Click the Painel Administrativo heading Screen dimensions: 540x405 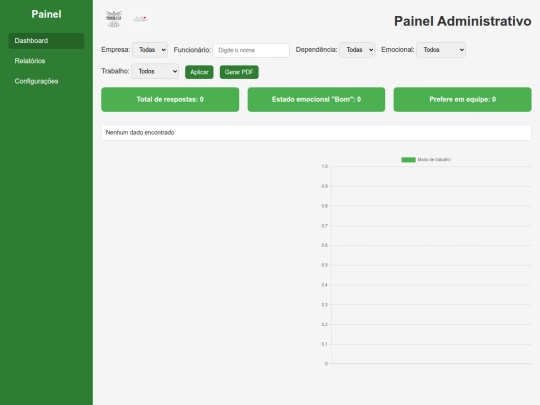tap(463, 21)
